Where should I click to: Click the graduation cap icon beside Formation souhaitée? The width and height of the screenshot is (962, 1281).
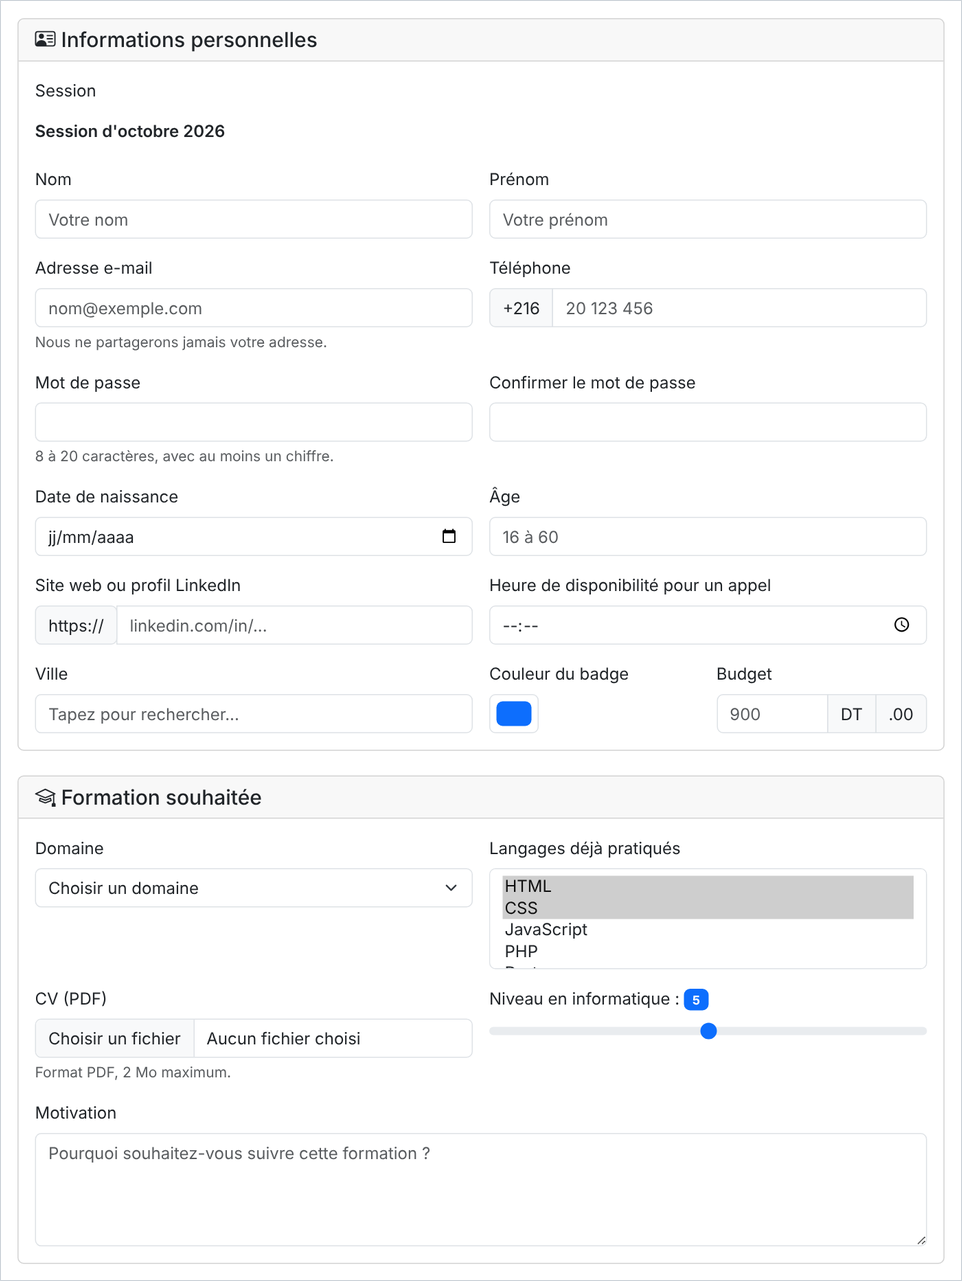[x=45, y=798]
